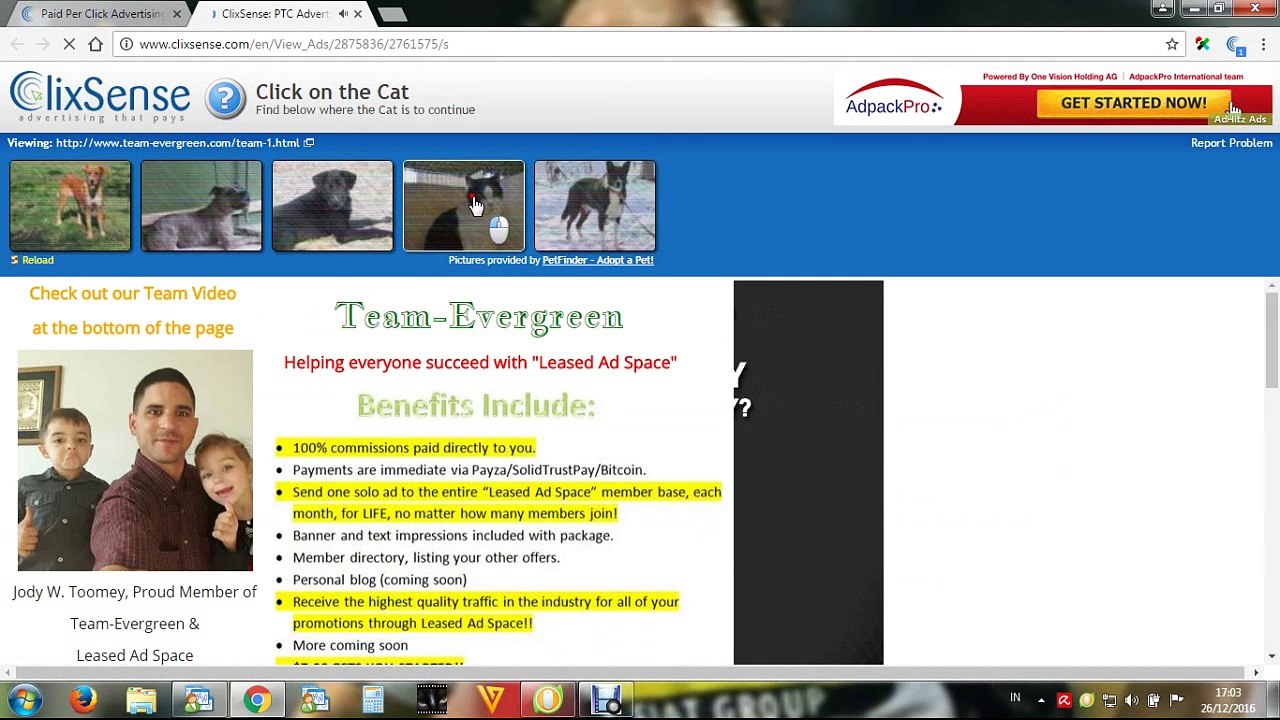Click the horizontal scrollbar left arrow
Image resolution: width=1280 pixels, height=720 pixels.
[x=6, y=672]
